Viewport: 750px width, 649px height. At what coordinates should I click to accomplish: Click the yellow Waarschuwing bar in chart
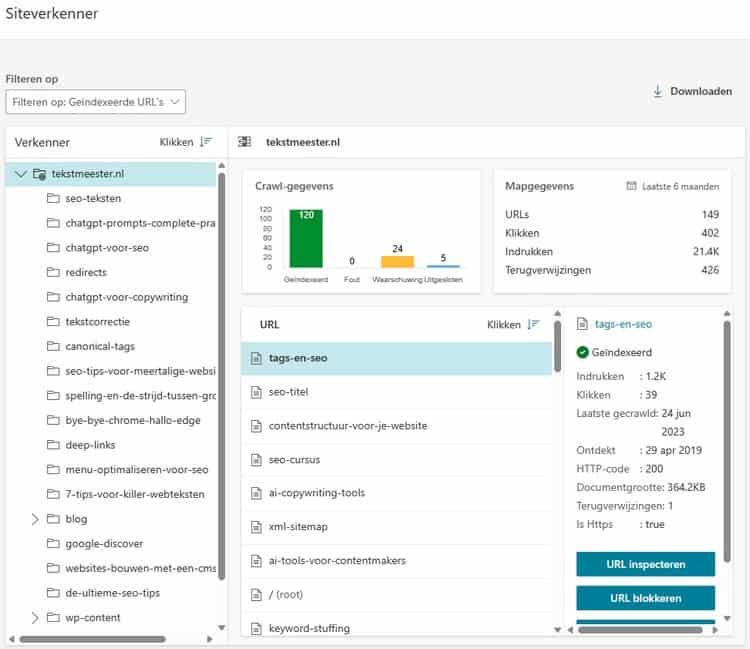pos(397,262)
